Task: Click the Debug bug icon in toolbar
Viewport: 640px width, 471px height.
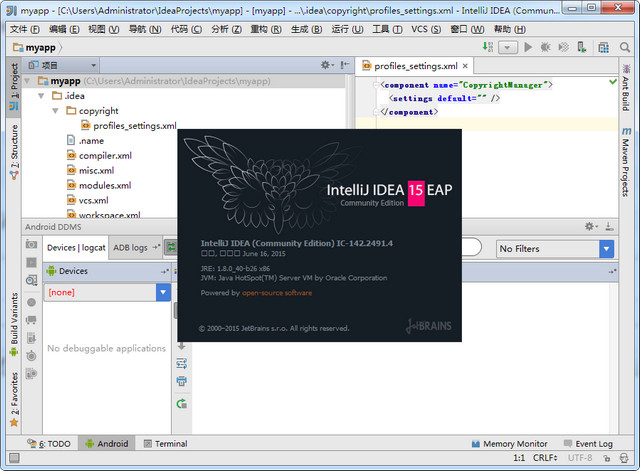Action: tap(545, 47)
